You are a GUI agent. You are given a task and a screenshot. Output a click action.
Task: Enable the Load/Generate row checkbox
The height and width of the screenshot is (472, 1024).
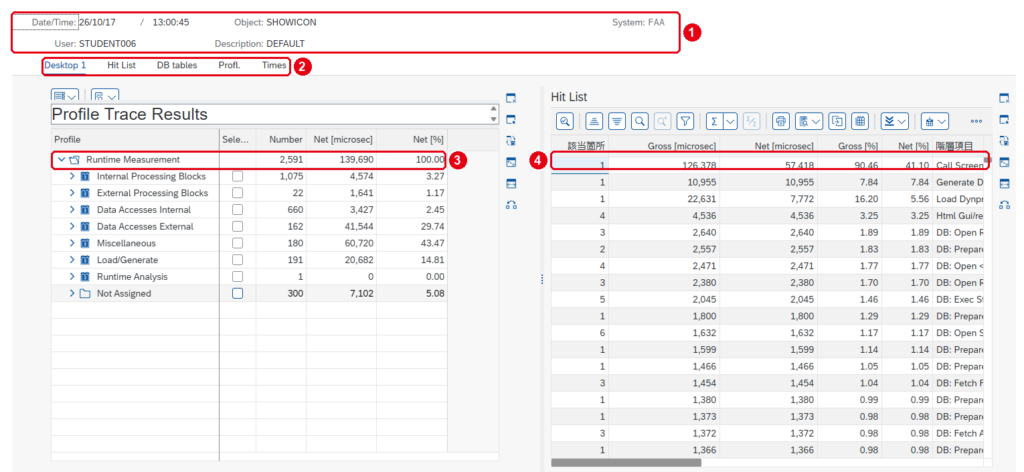pos(237,260)
